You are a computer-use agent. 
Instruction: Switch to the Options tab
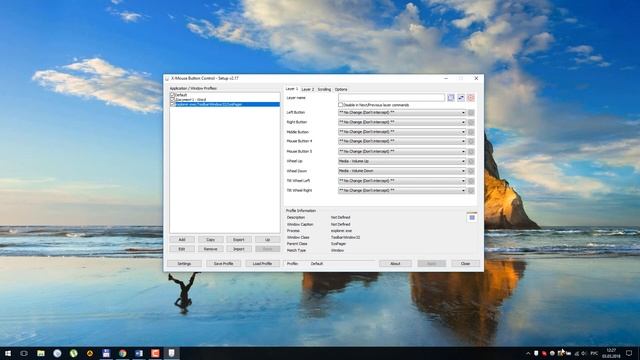point(341,89)
